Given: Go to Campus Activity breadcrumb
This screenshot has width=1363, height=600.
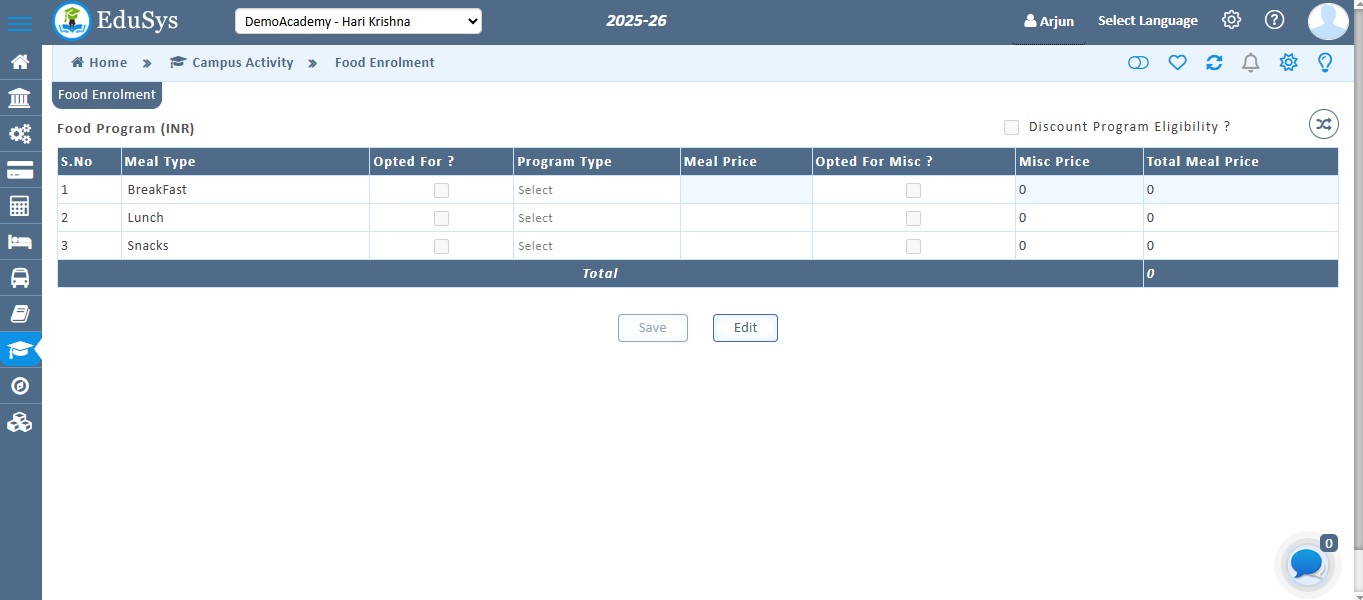Looking at the screenshot, I should pos(242,63).
